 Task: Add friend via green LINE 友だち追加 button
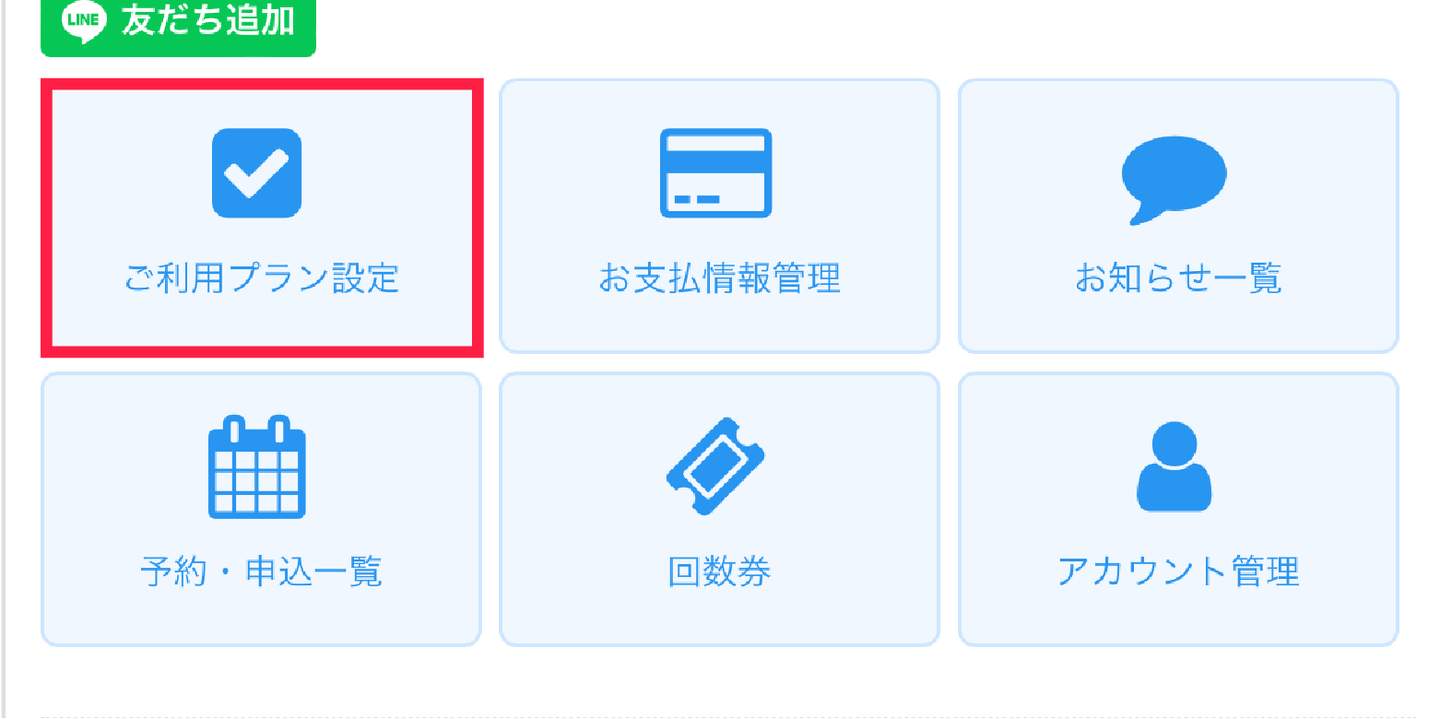[x=178, y=23]
